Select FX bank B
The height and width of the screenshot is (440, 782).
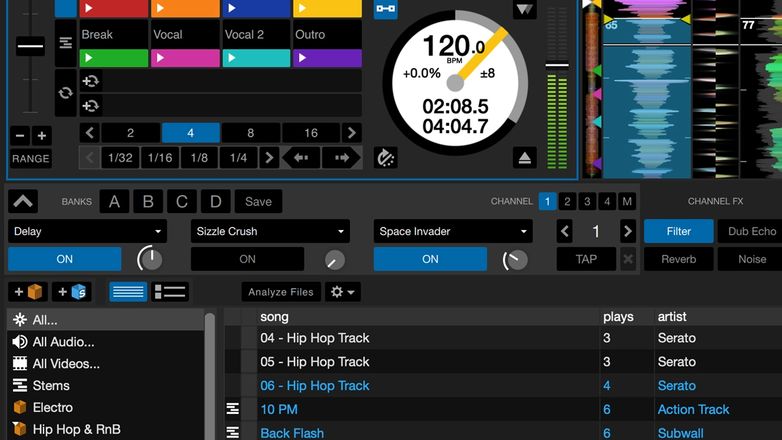pyautogui.click(x=148, y=202)
